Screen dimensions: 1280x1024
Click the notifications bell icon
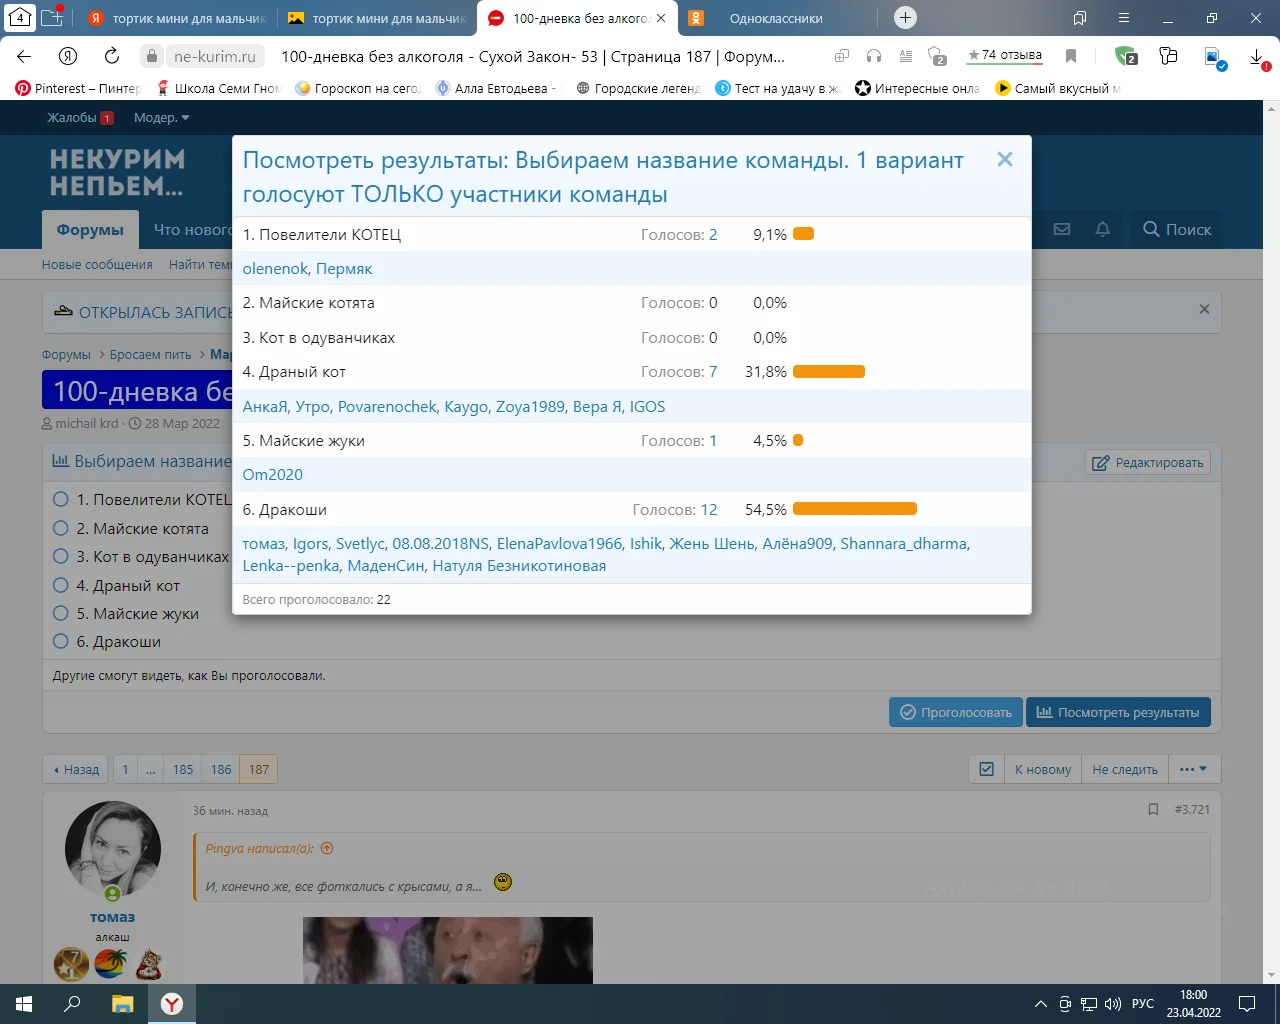pos(1102,229)
